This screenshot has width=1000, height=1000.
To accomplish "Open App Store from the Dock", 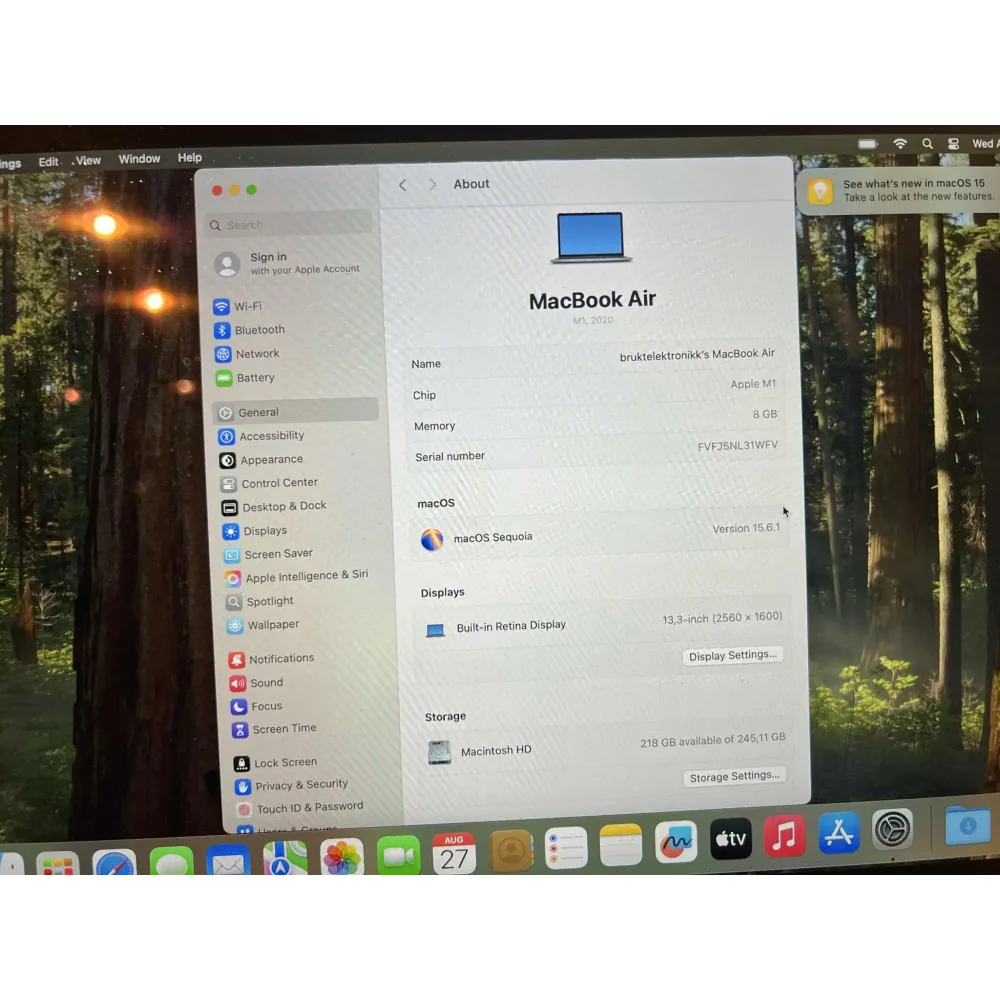I will tap(838, 832).
